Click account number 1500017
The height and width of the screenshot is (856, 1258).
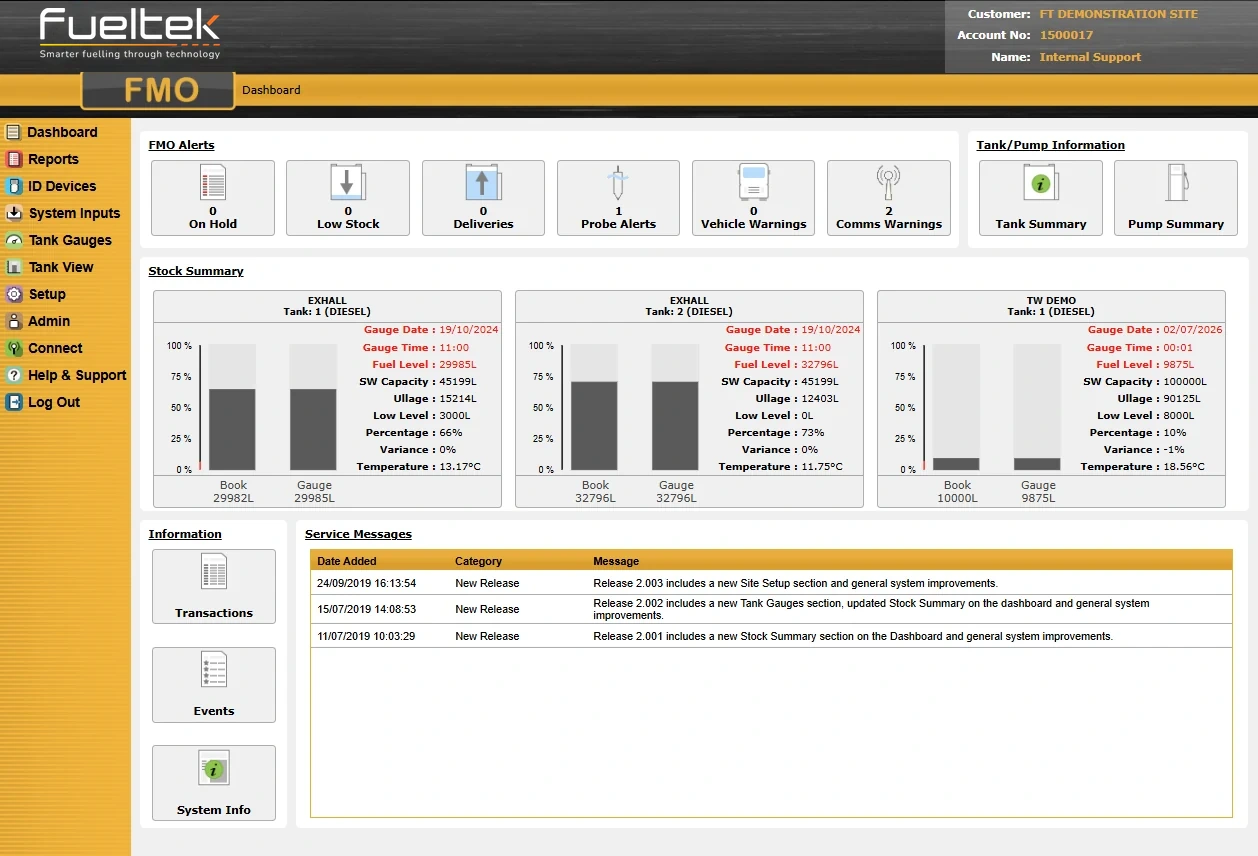pos(1065,35)
